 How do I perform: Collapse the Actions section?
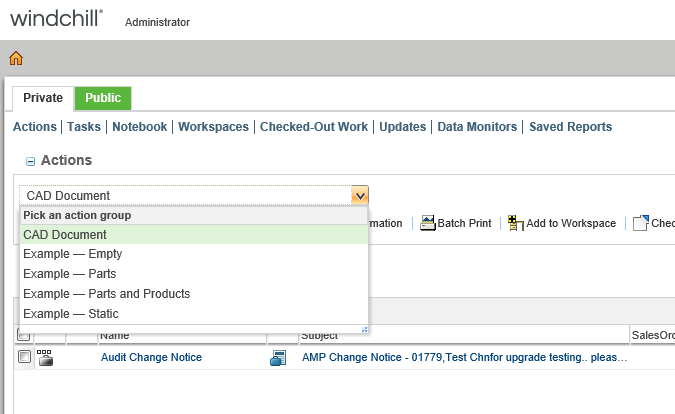(x=30, y=161)
